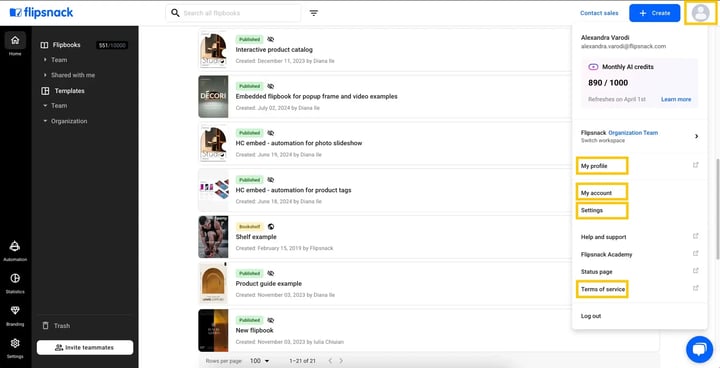The image size is (720, 368).
Task: Open the live chat bubble
Action: click(699, 350)
